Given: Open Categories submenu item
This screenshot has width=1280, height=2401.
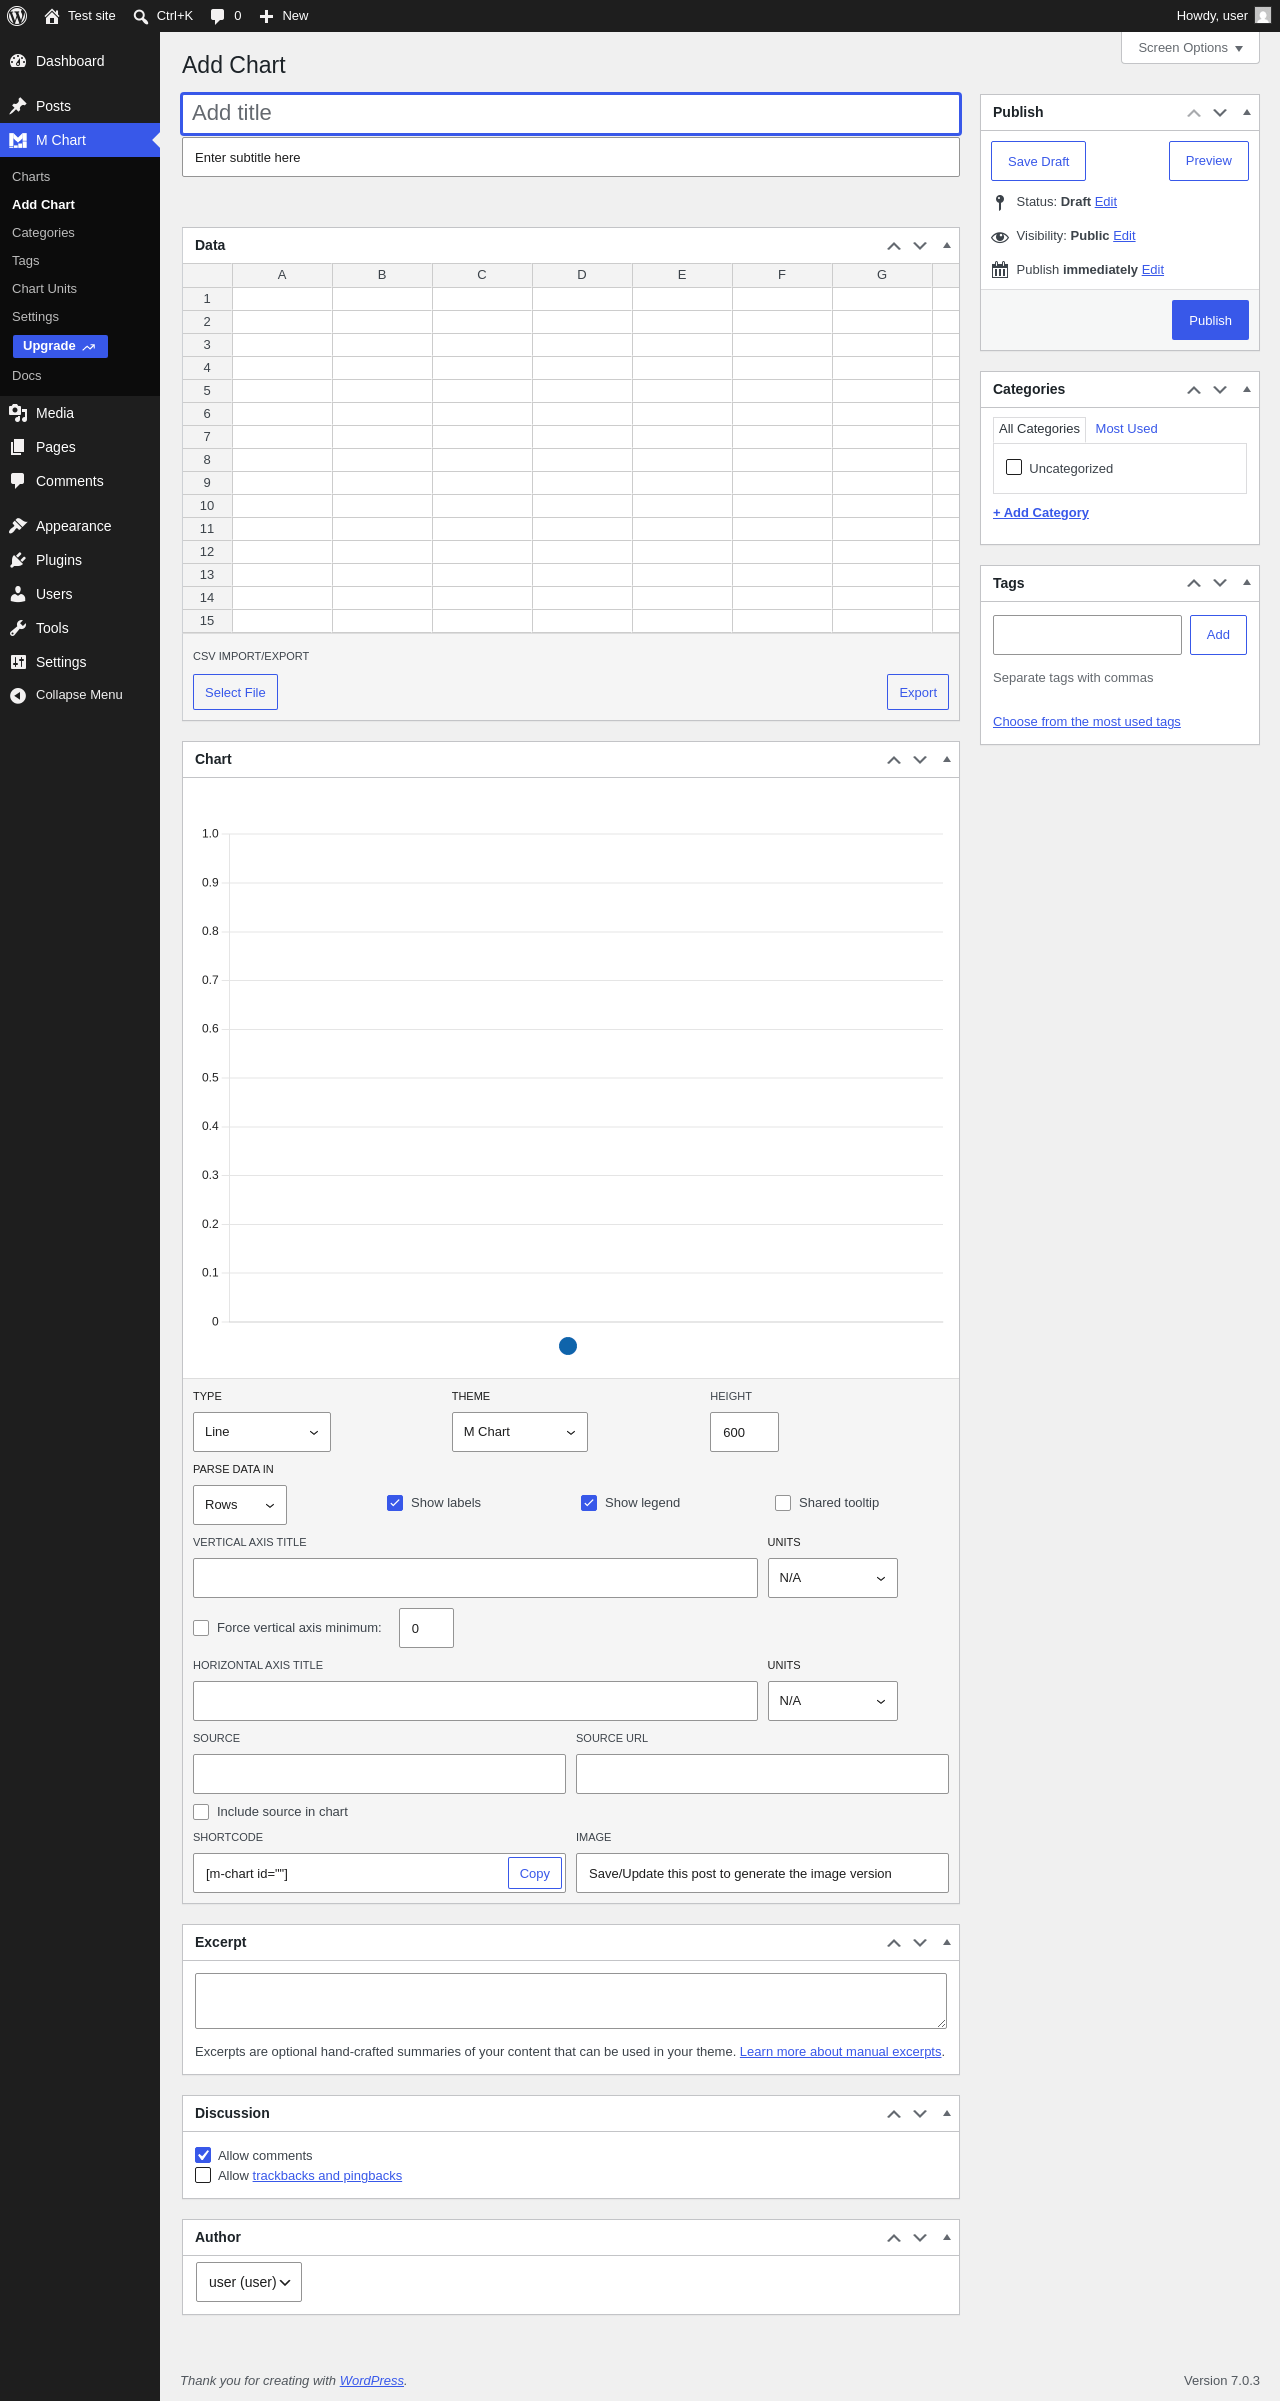Looking at the screenshot, I should pos(43,233).
